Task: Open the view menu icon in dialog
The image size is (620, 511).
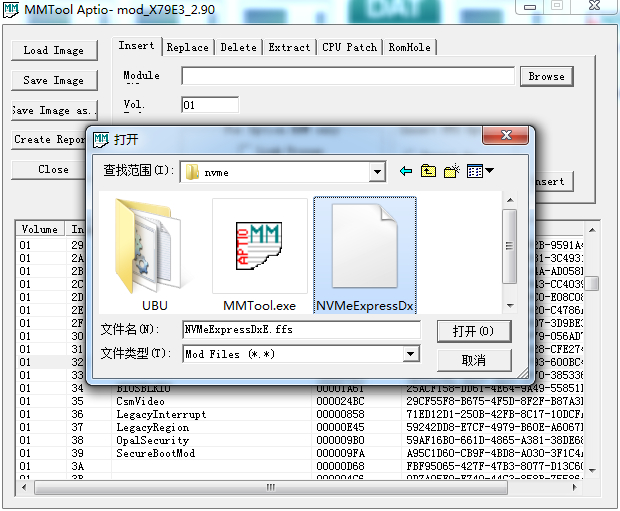Action: point(480,171)
